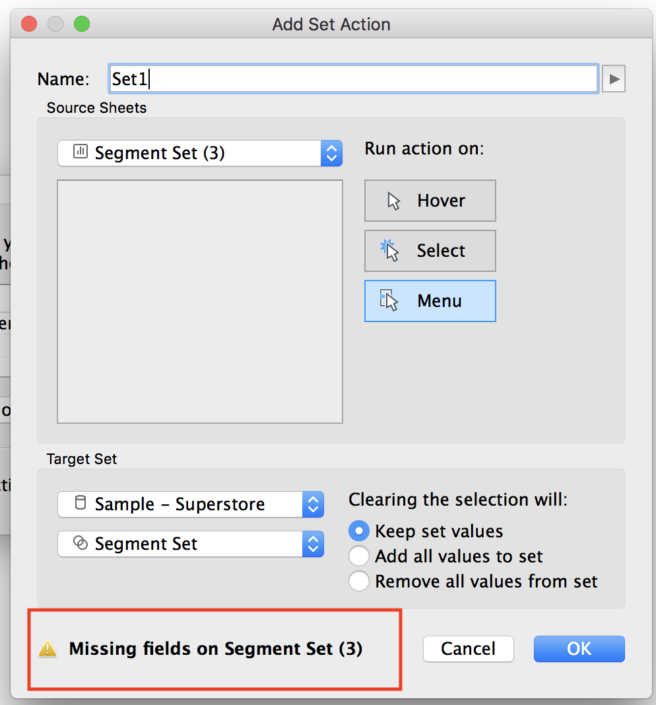The height and width of the screenshot is (705, 656).
Task: Click the Menu cursor icon
Action: [x=391, y=301]
